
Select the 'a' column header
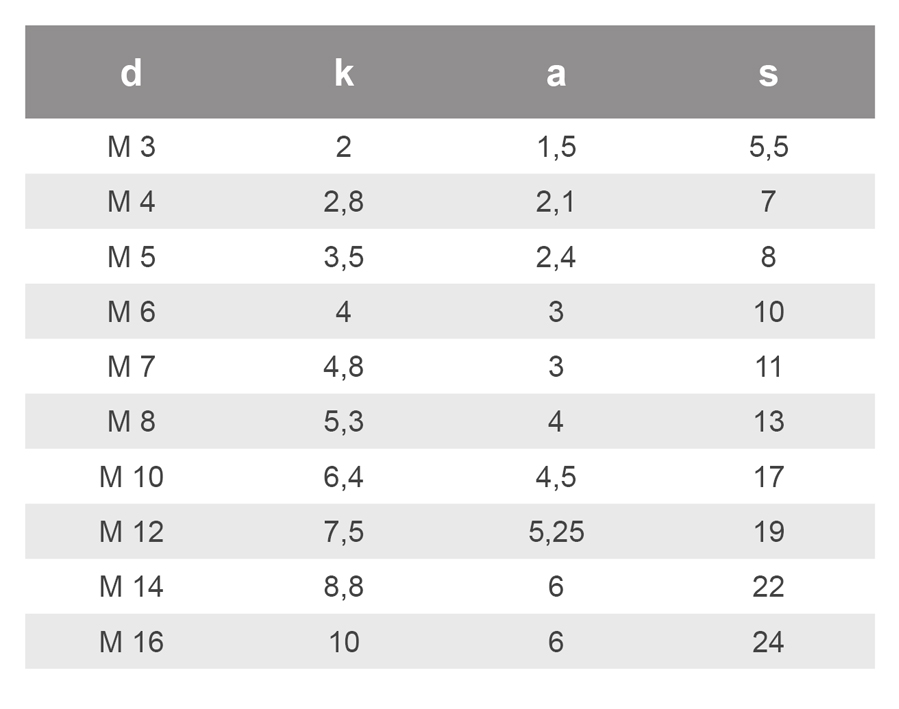(556, 73)
